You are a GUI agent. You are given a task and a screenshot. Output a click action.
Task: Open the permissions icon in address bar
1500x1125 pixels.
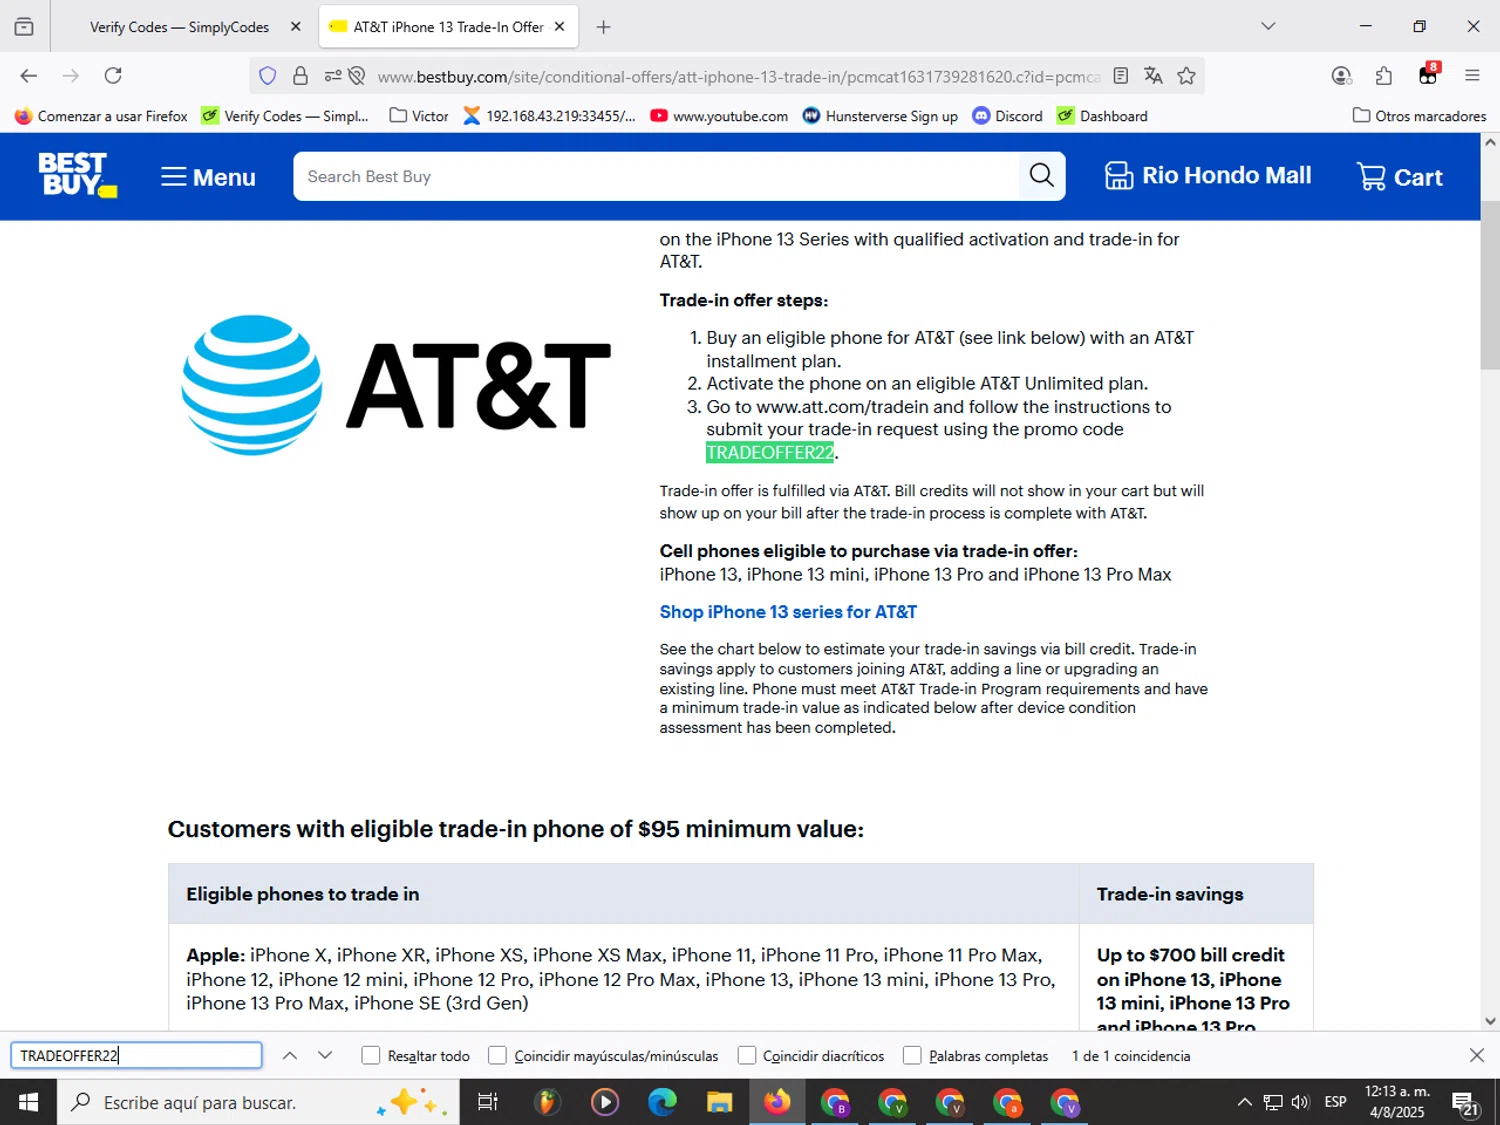(333, 76)
